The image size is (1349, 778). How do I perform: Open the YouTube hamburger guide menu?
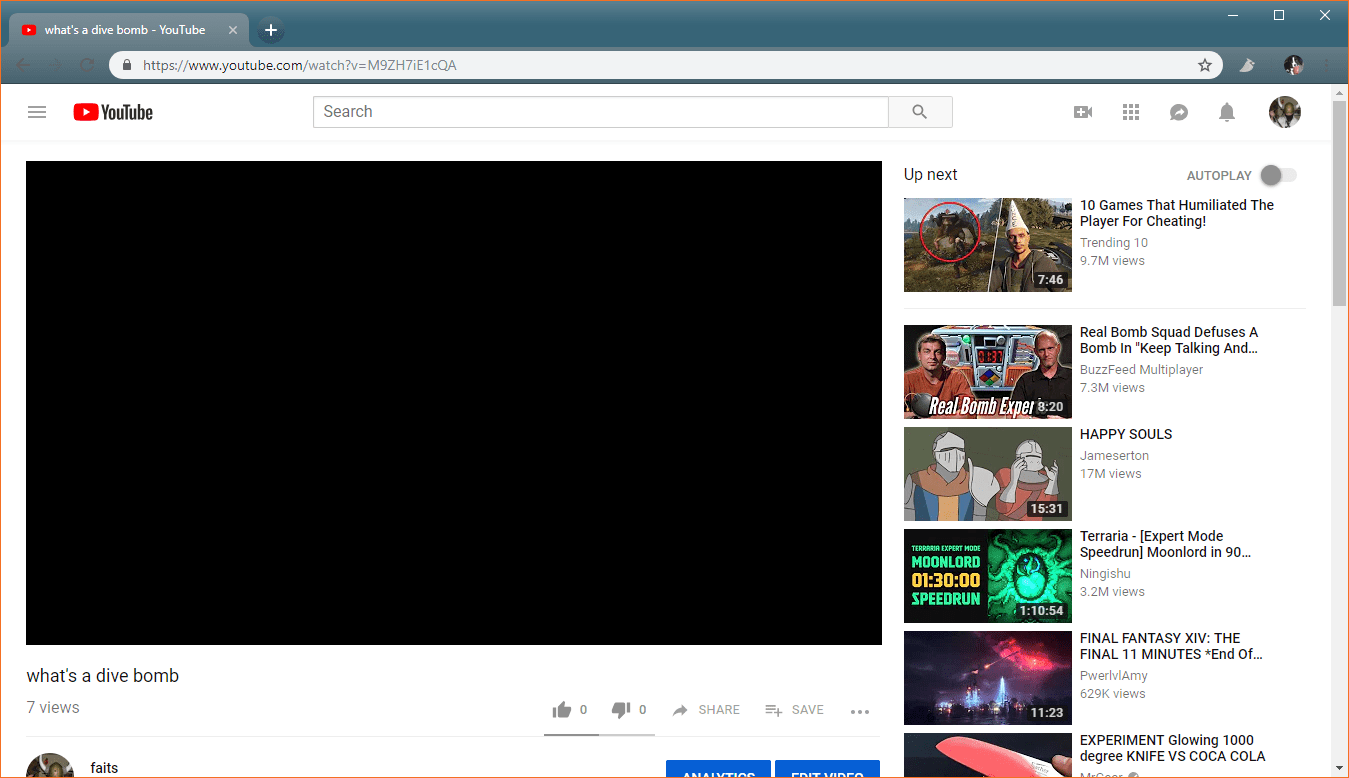(37, 112)
